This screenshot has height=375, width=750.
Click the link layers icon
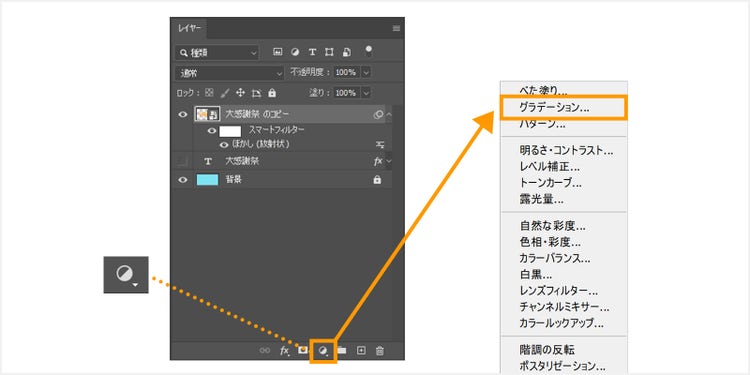click(x=265, y=351)
